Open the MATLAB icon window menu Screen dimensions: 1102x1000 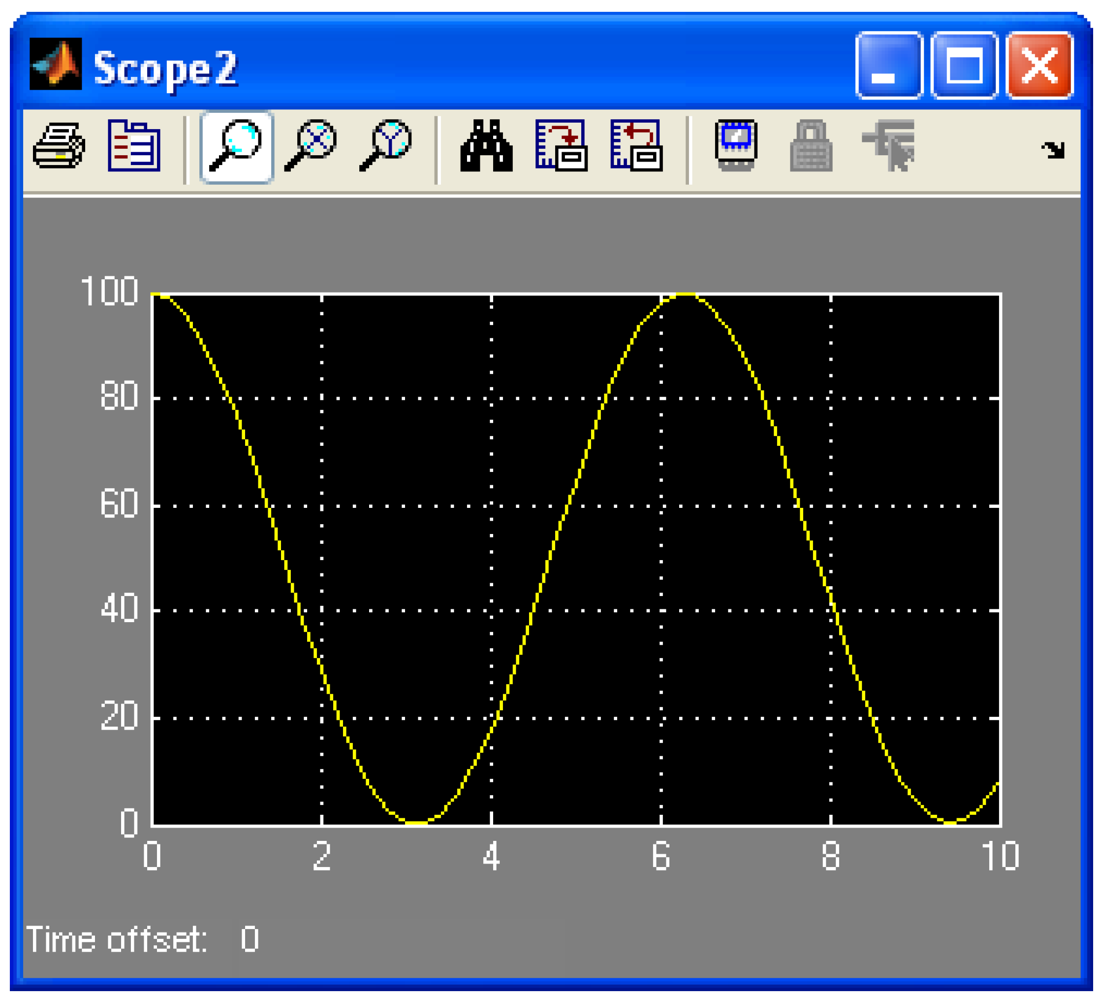[55, 66]
